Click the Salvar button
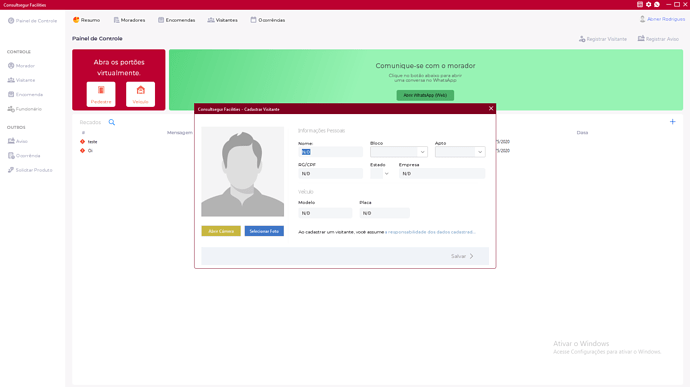 462,256
